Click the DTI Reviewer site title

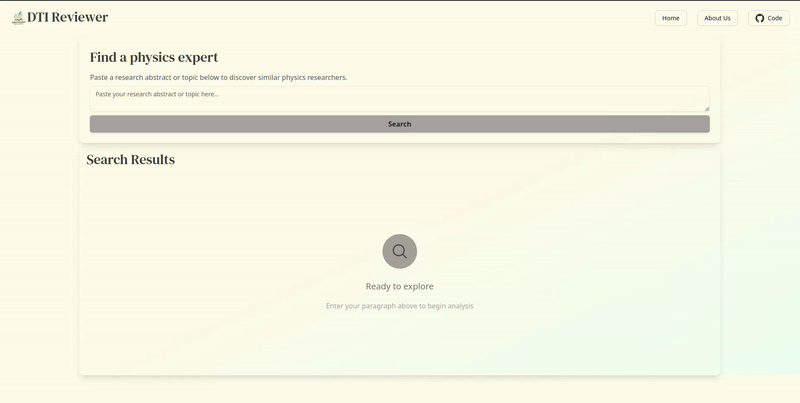(x=67, y=17)
